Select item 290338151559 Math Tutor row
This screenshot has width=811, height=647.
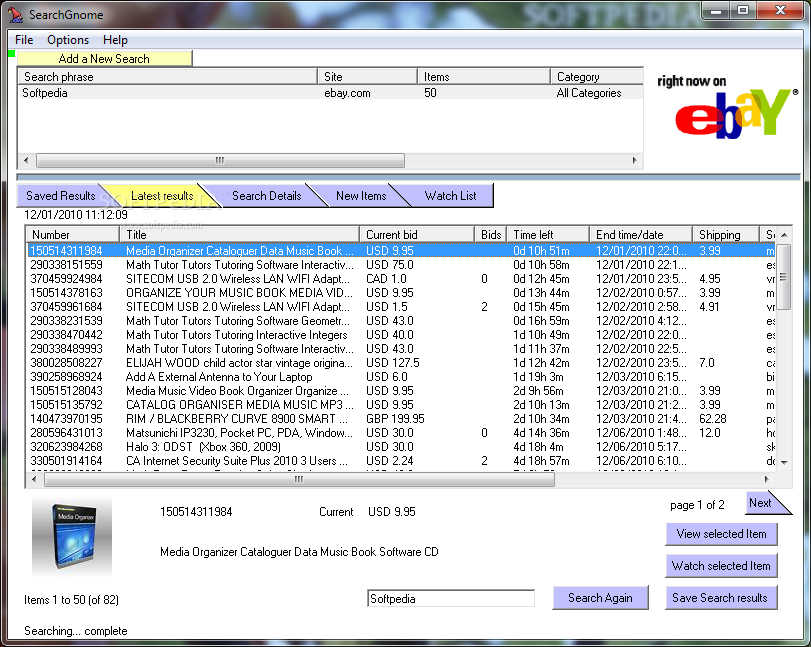(x=401, y=265)
